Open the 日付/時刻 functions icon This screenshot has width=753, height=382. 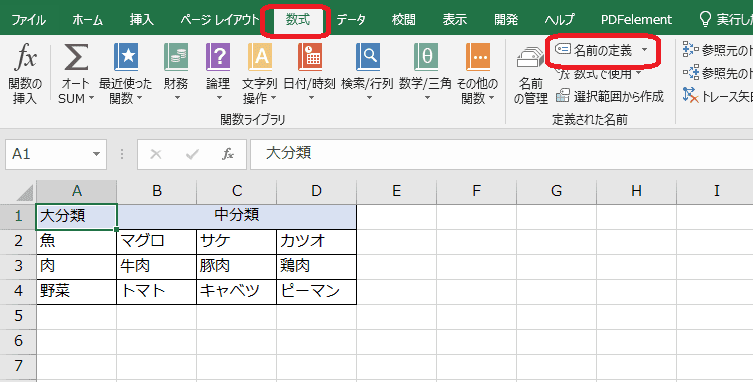click(310, 57)
